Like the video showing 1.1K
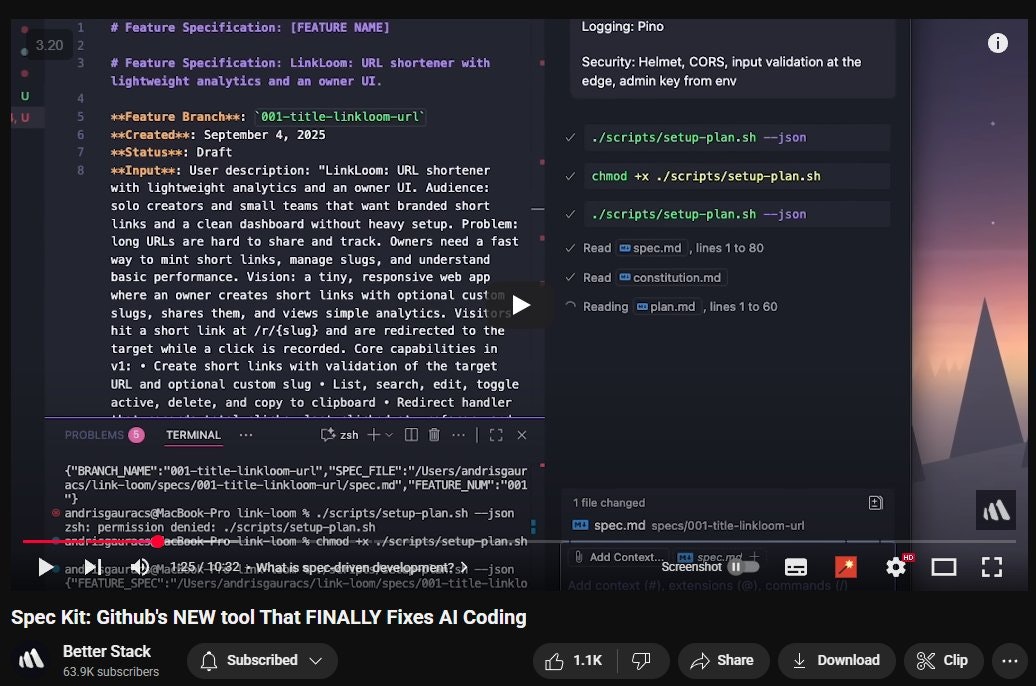 (575, 660)
